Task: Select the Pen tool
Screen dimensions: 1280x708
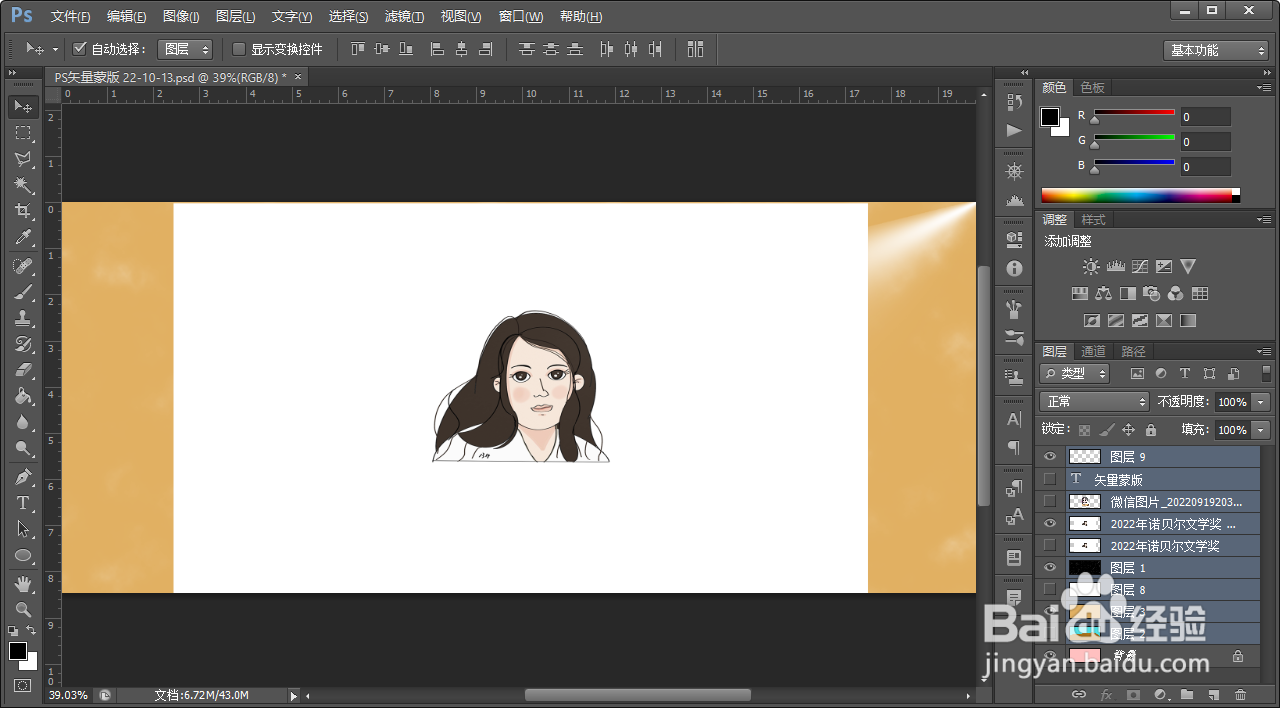Action: [23, 477]
